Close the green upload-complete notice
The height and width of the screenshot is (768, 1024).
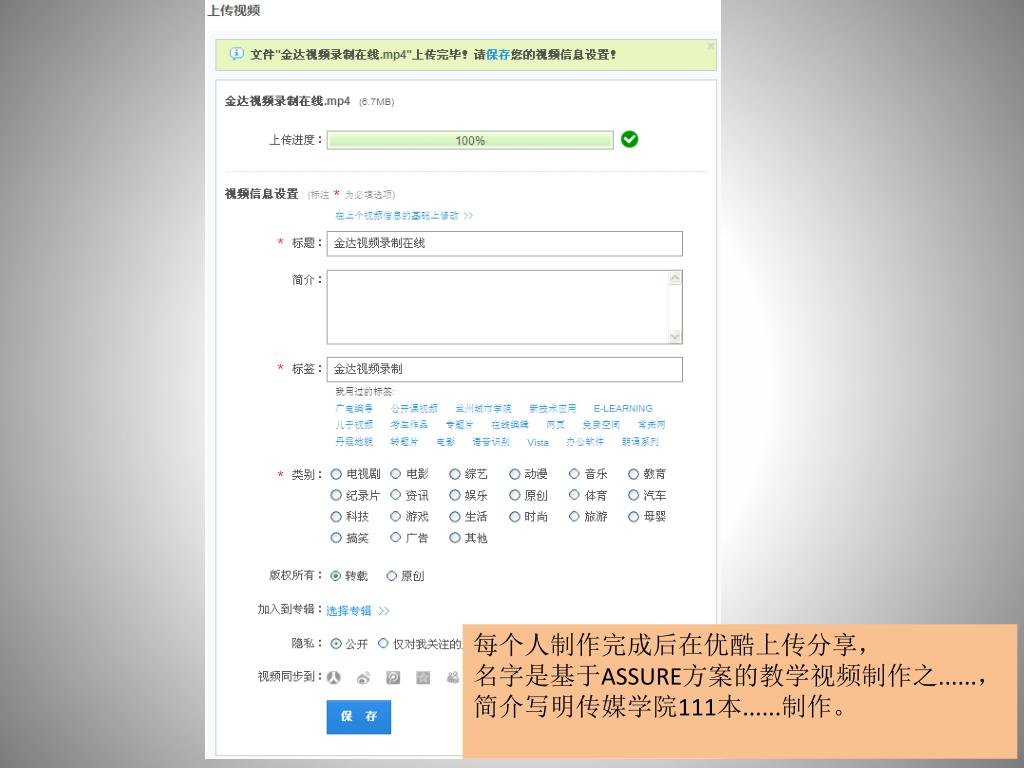(711, 46)
